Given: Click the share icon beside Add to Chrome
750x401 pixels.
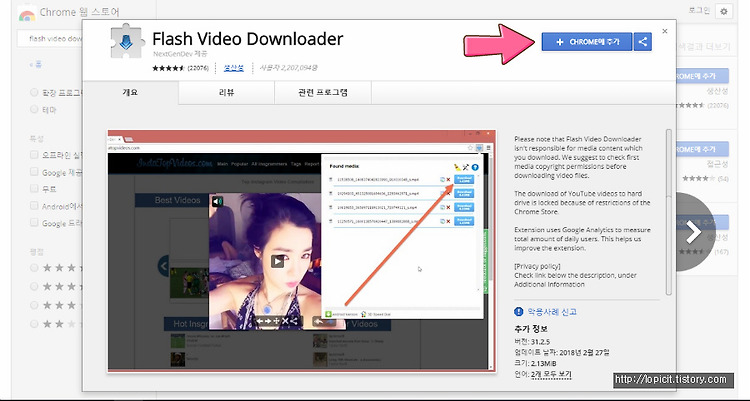Looking at the screenshot, I should (x=643, y=42).
